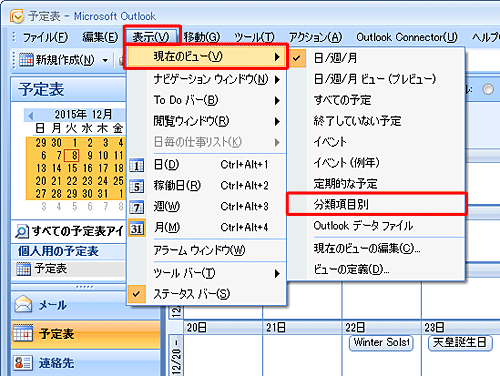Screen dimensions: 500x376
Task: Choose 日/週/月 ビュー (プレビュー)
Action: point(377,79)
